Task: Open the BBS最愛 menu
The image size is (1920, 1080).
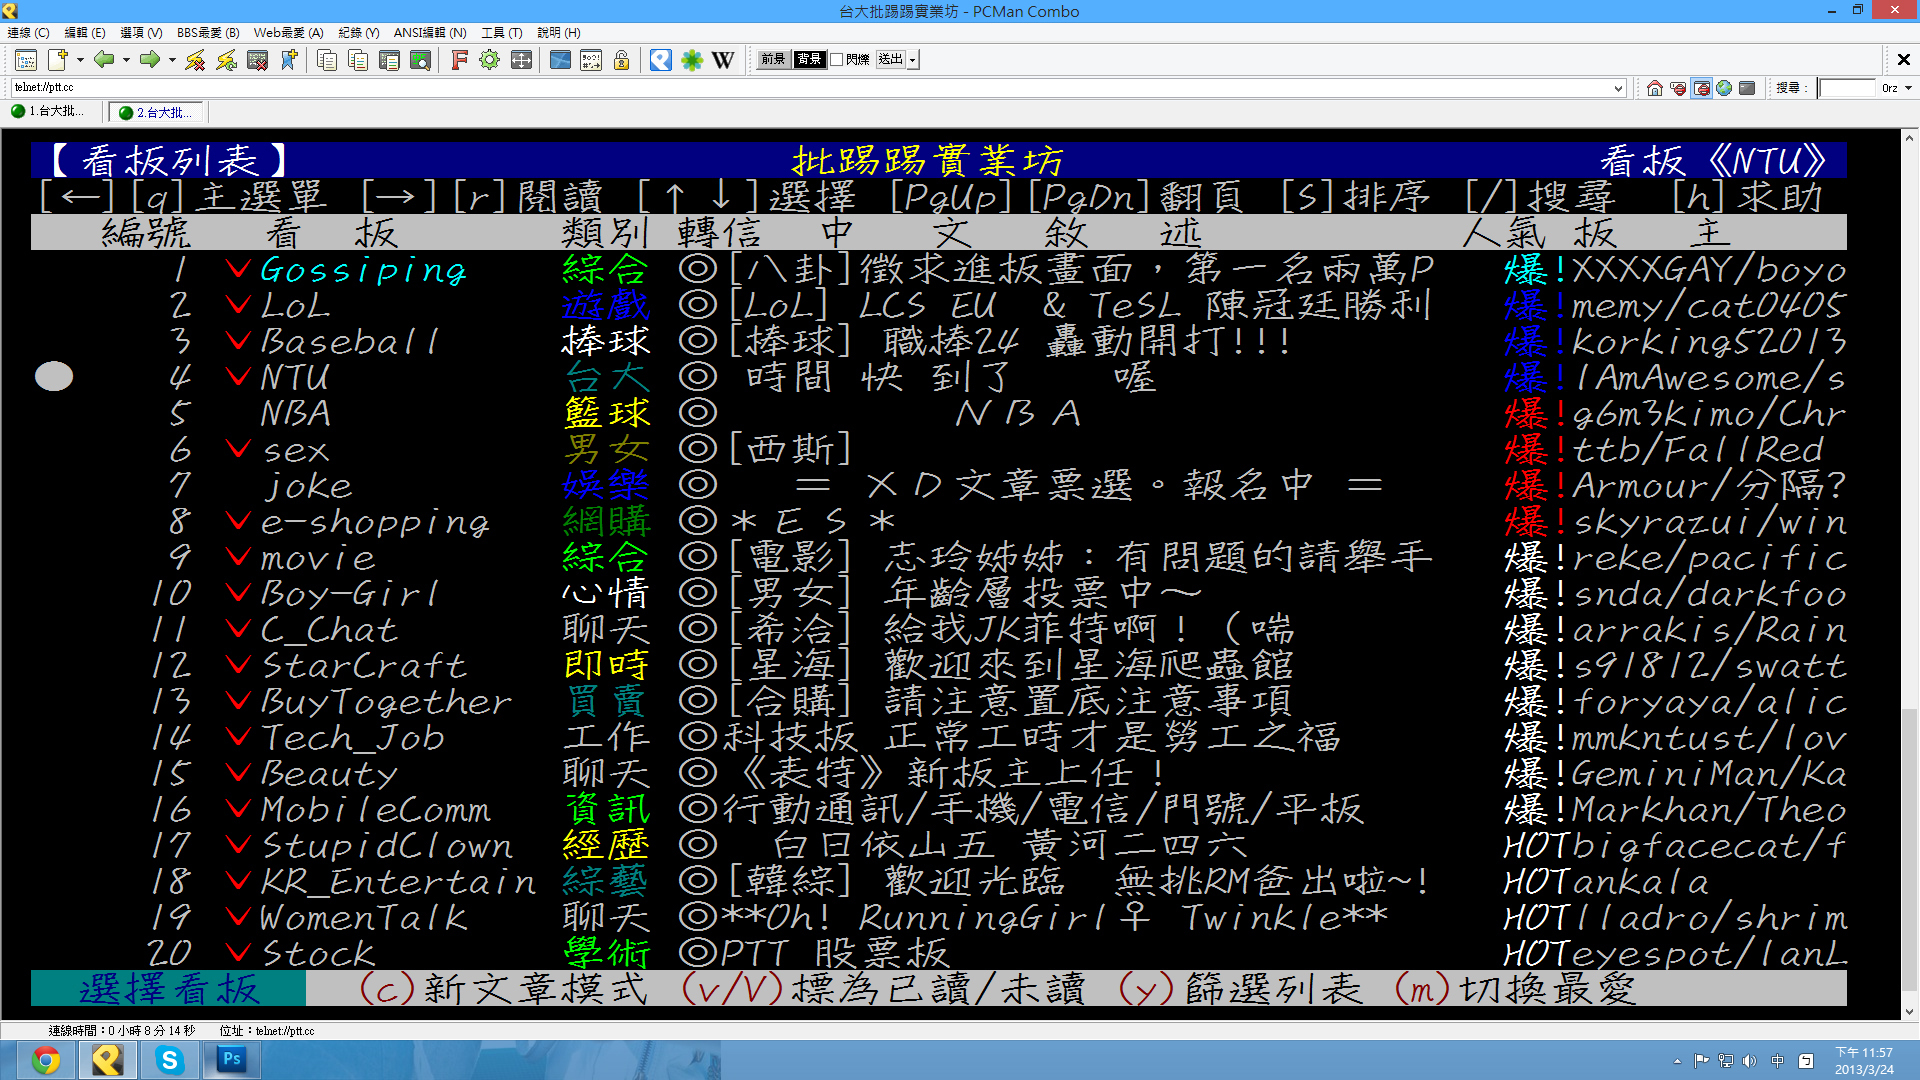Action: (208, 33)
